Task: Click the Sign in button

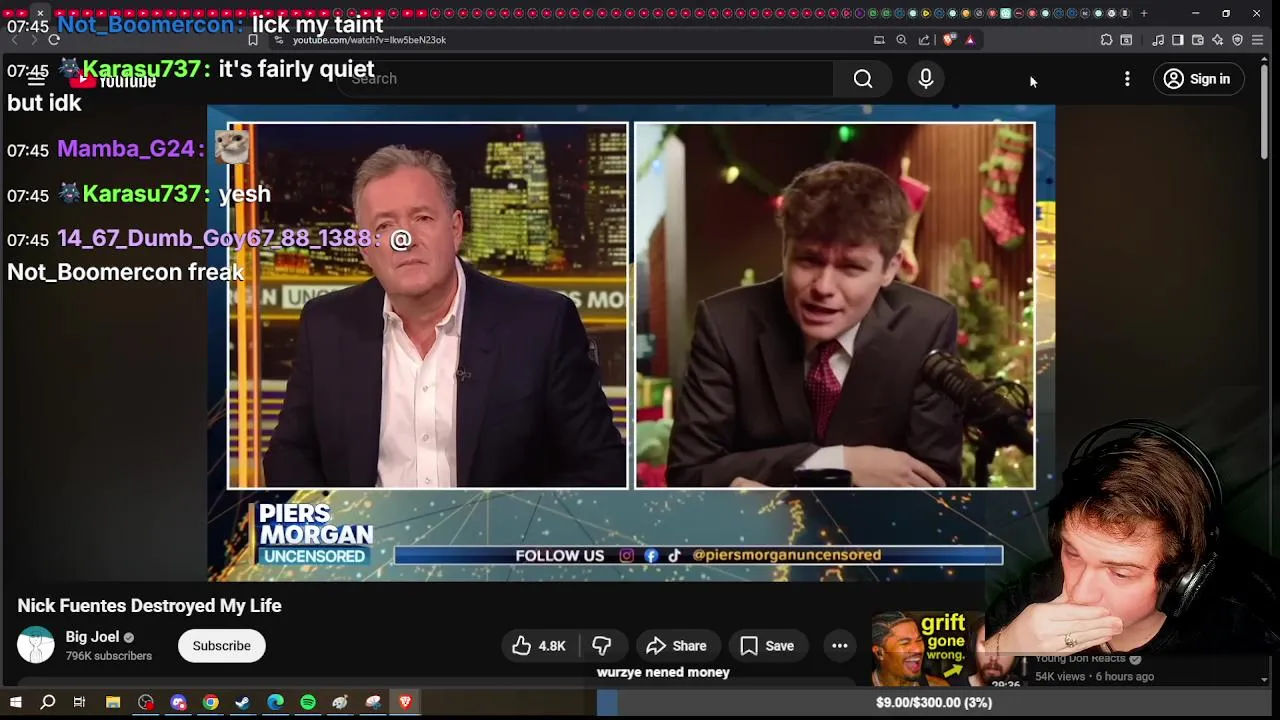Action: point(1198,79)
